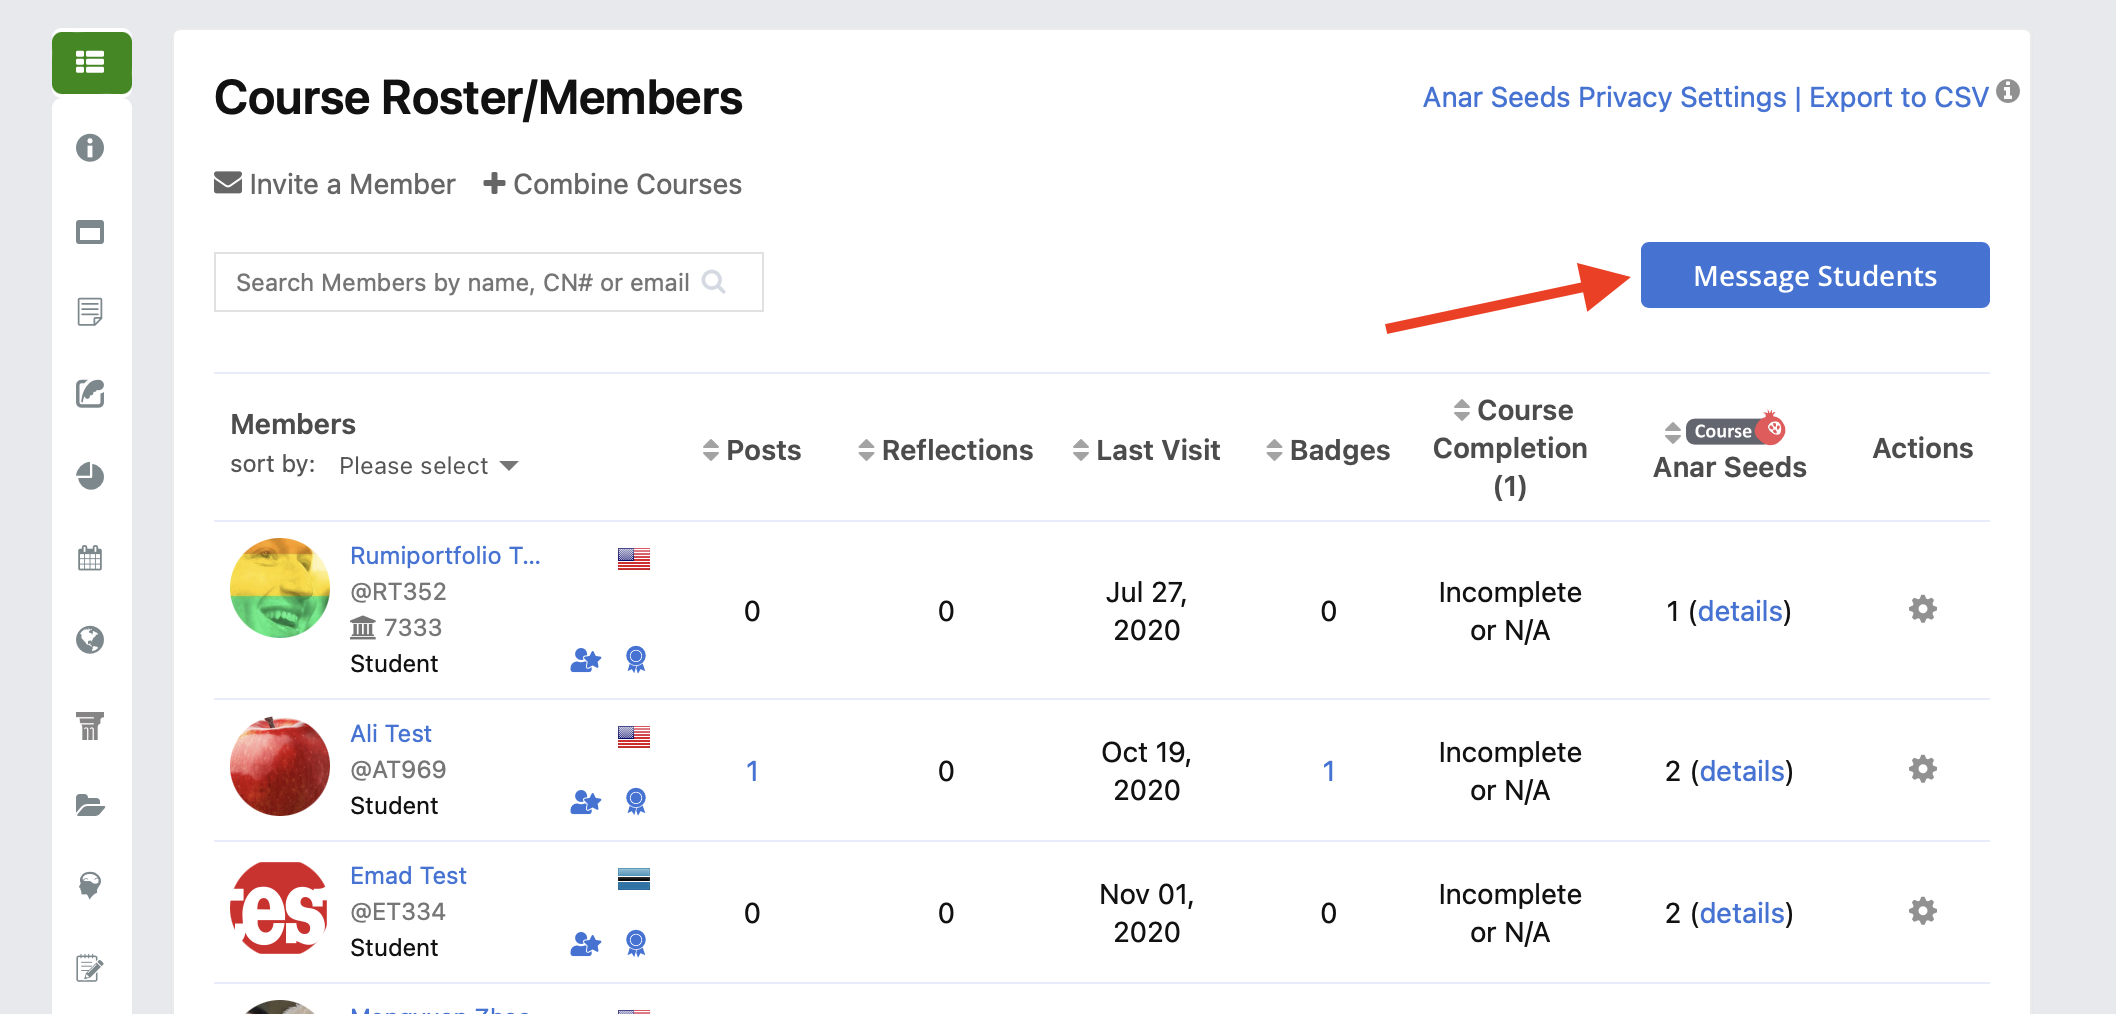Click Ali Test's posts count 1
The height and width of the screenshot is (1014, 2116).
click(752, 771)
